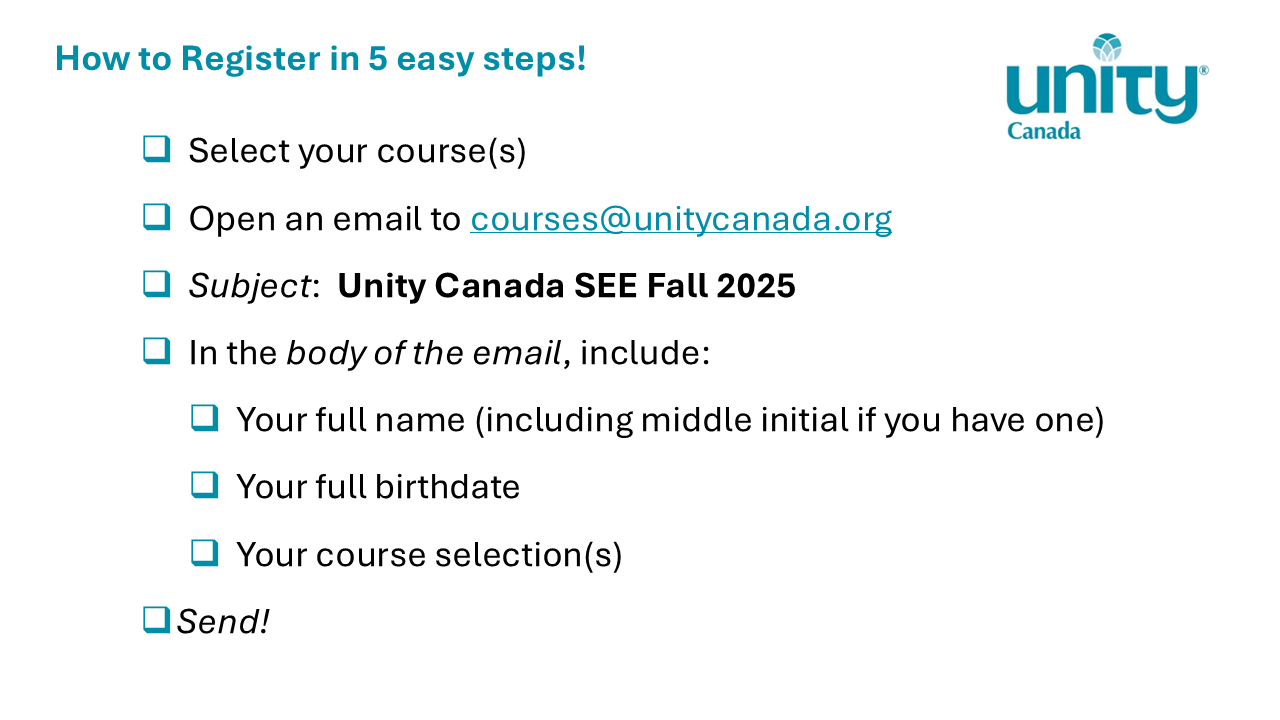Viewport: 1280px width, 720px height.
Task: Click the "Your full birthdate" text line
Action: (378, 487)
